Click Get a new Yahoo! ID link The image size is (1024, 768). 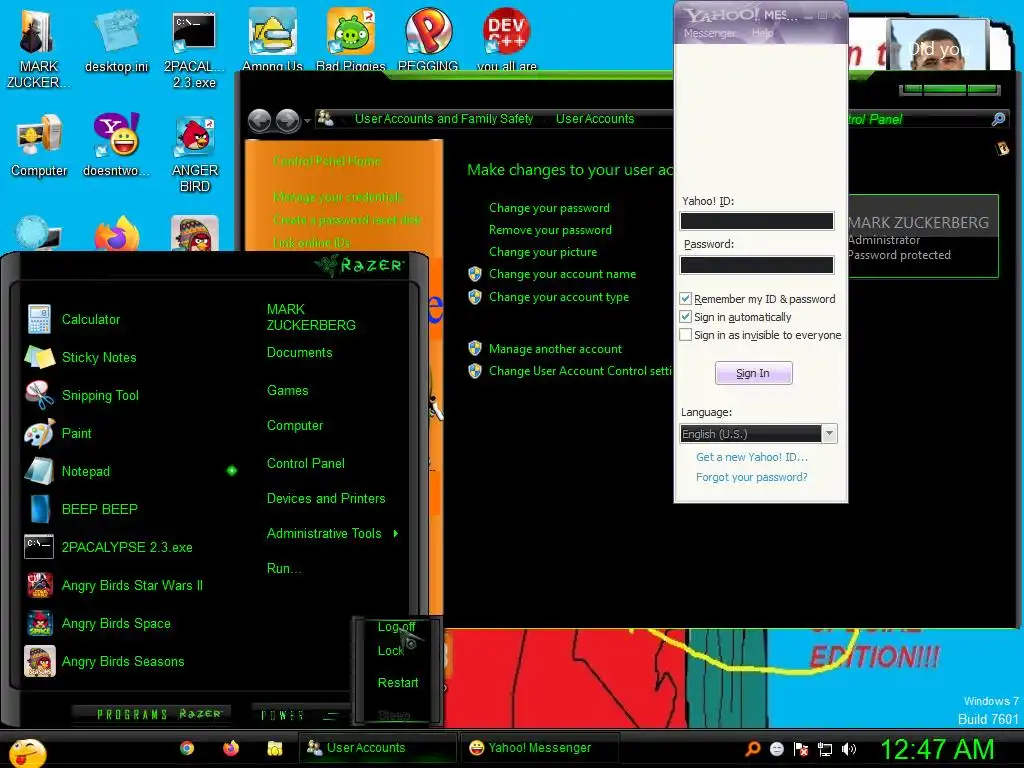[x=752, y=457]
